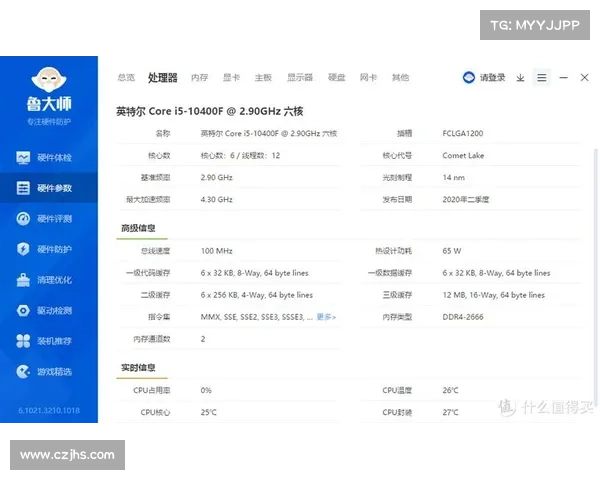Open the 网卡 network card tab
Image resolution: width=600 pixels, height=480 pixels.
click(368, 78)
